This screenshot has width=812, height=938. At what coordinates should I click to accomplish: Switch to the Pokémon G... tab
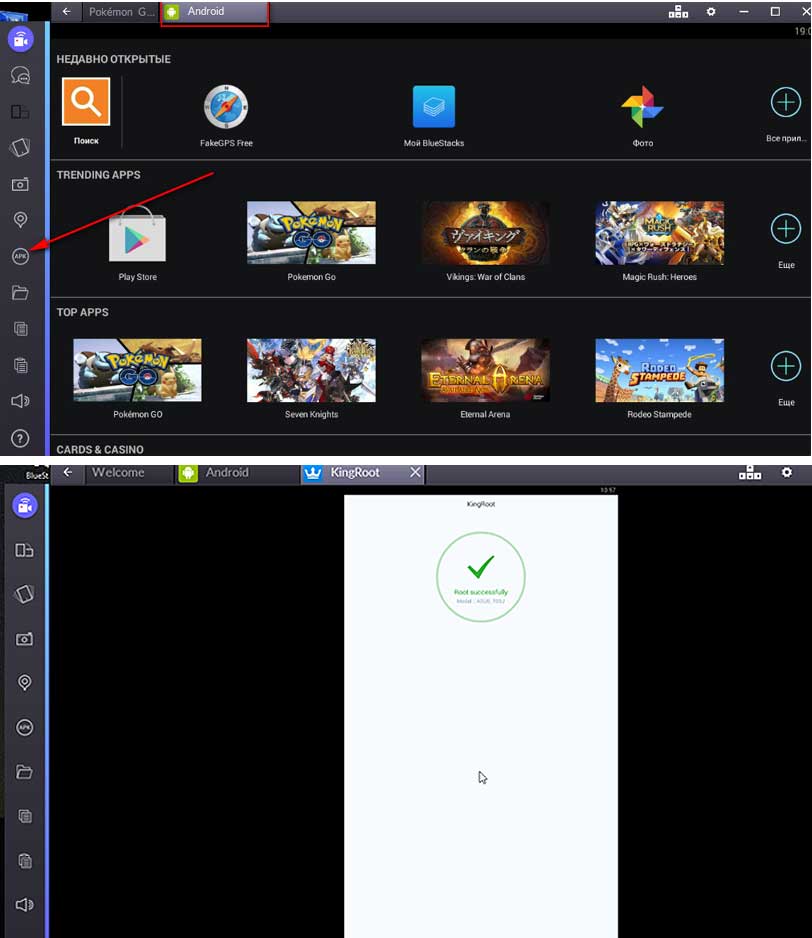tap(120, 11)
